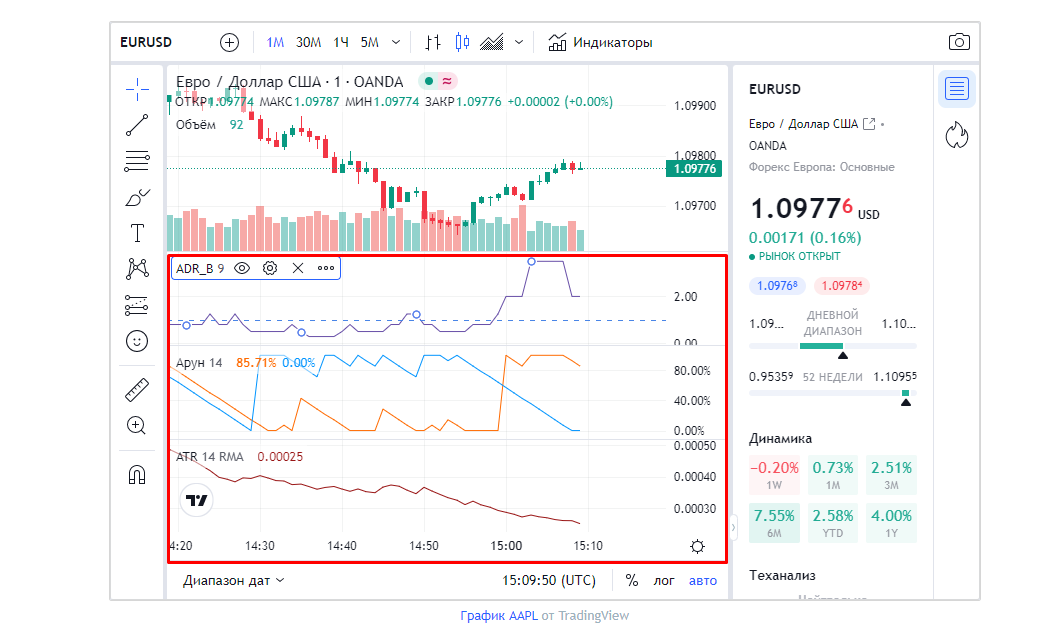
Task: Switch to the 5M timeframe
Action: click(x=370, y=42)
